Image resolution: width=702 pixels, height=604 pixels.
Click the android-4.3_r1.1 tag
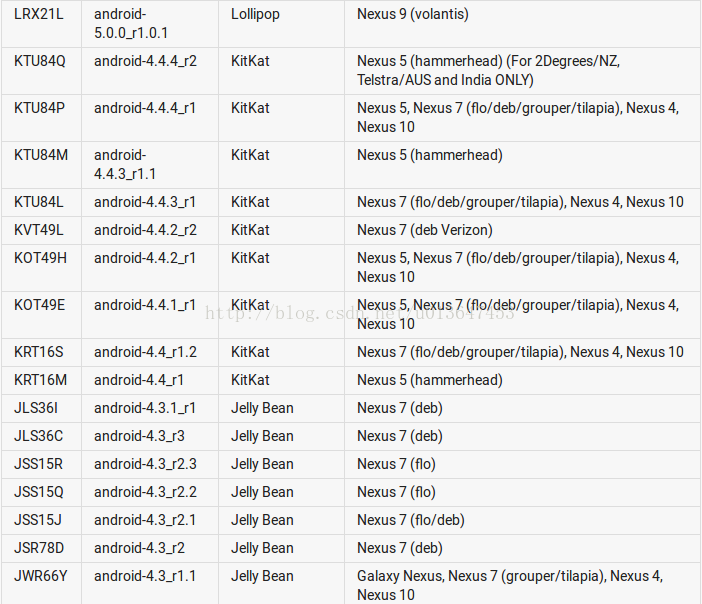click(x=145, y=576)
